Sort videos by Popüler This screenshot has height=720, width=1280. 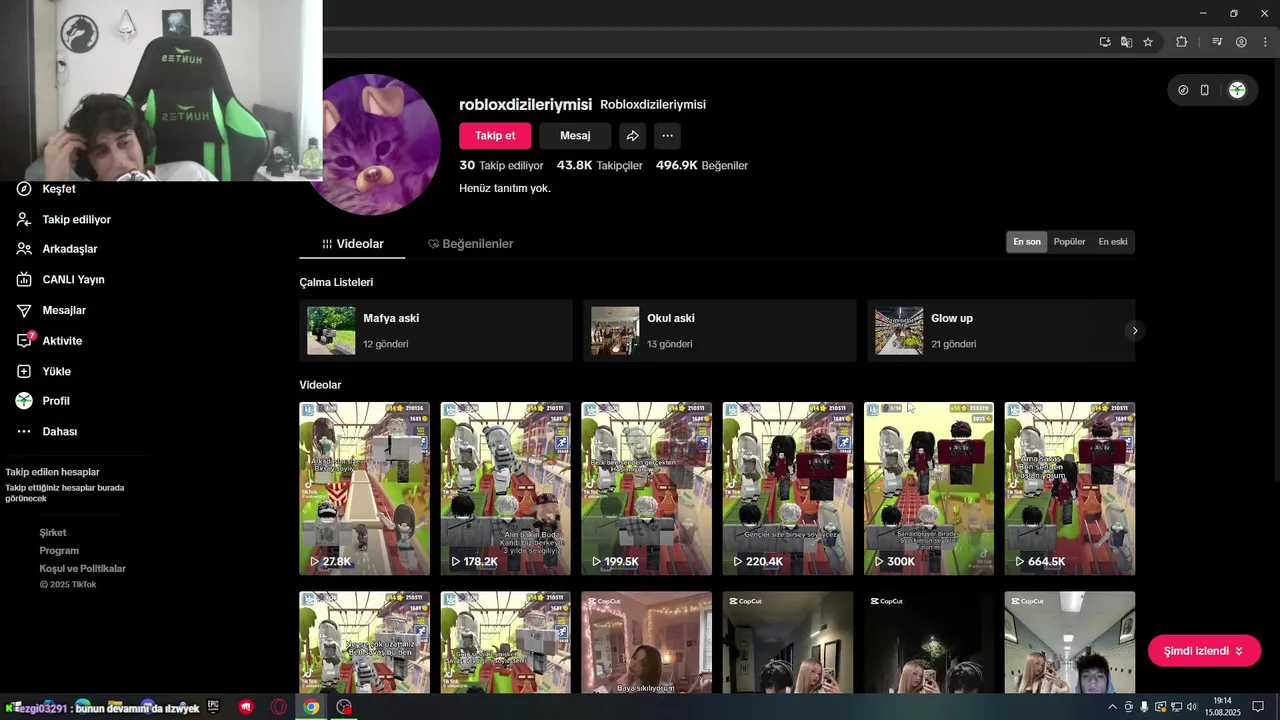[x=1069, y=242]
